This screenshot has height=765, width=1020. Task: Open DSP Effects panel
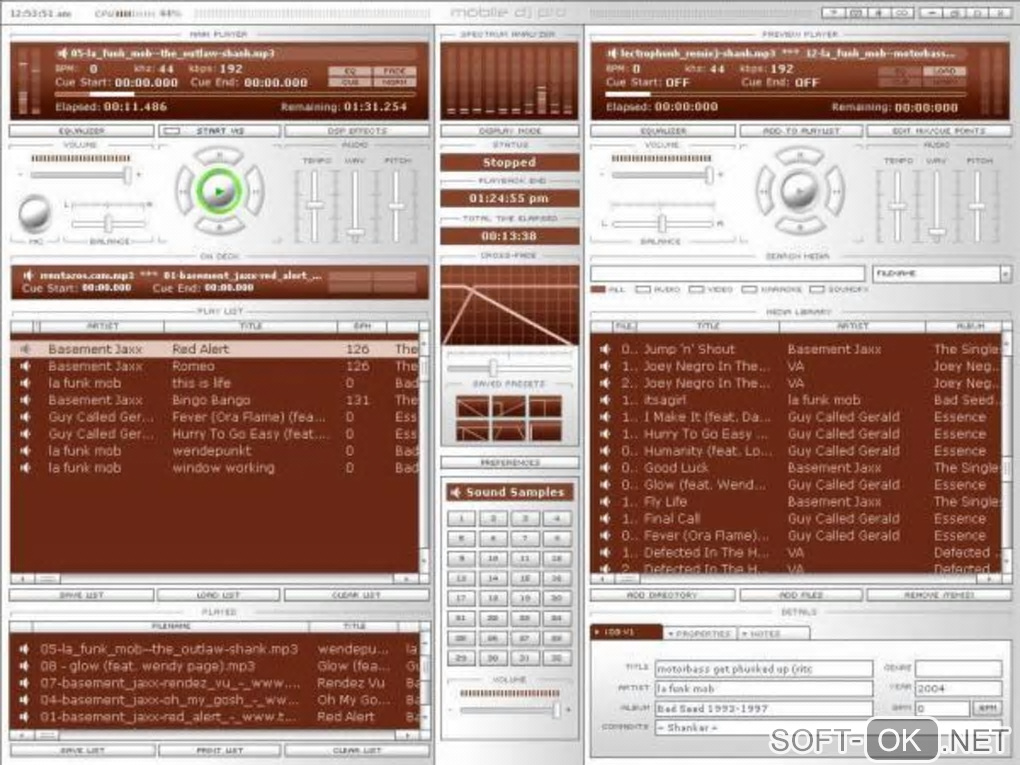click(357, 131)
